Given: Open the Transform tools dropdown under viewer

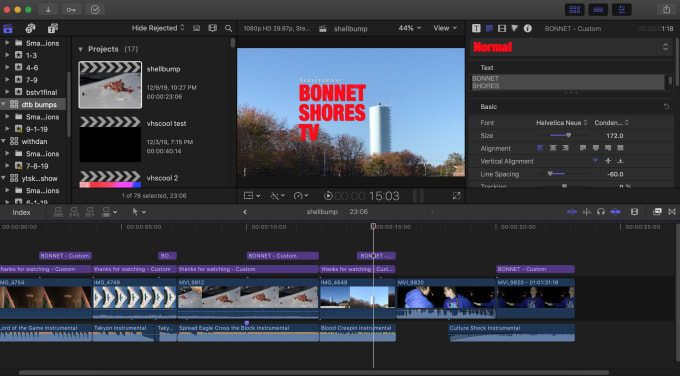Looking at the screenshot, I should click(277, 196).
